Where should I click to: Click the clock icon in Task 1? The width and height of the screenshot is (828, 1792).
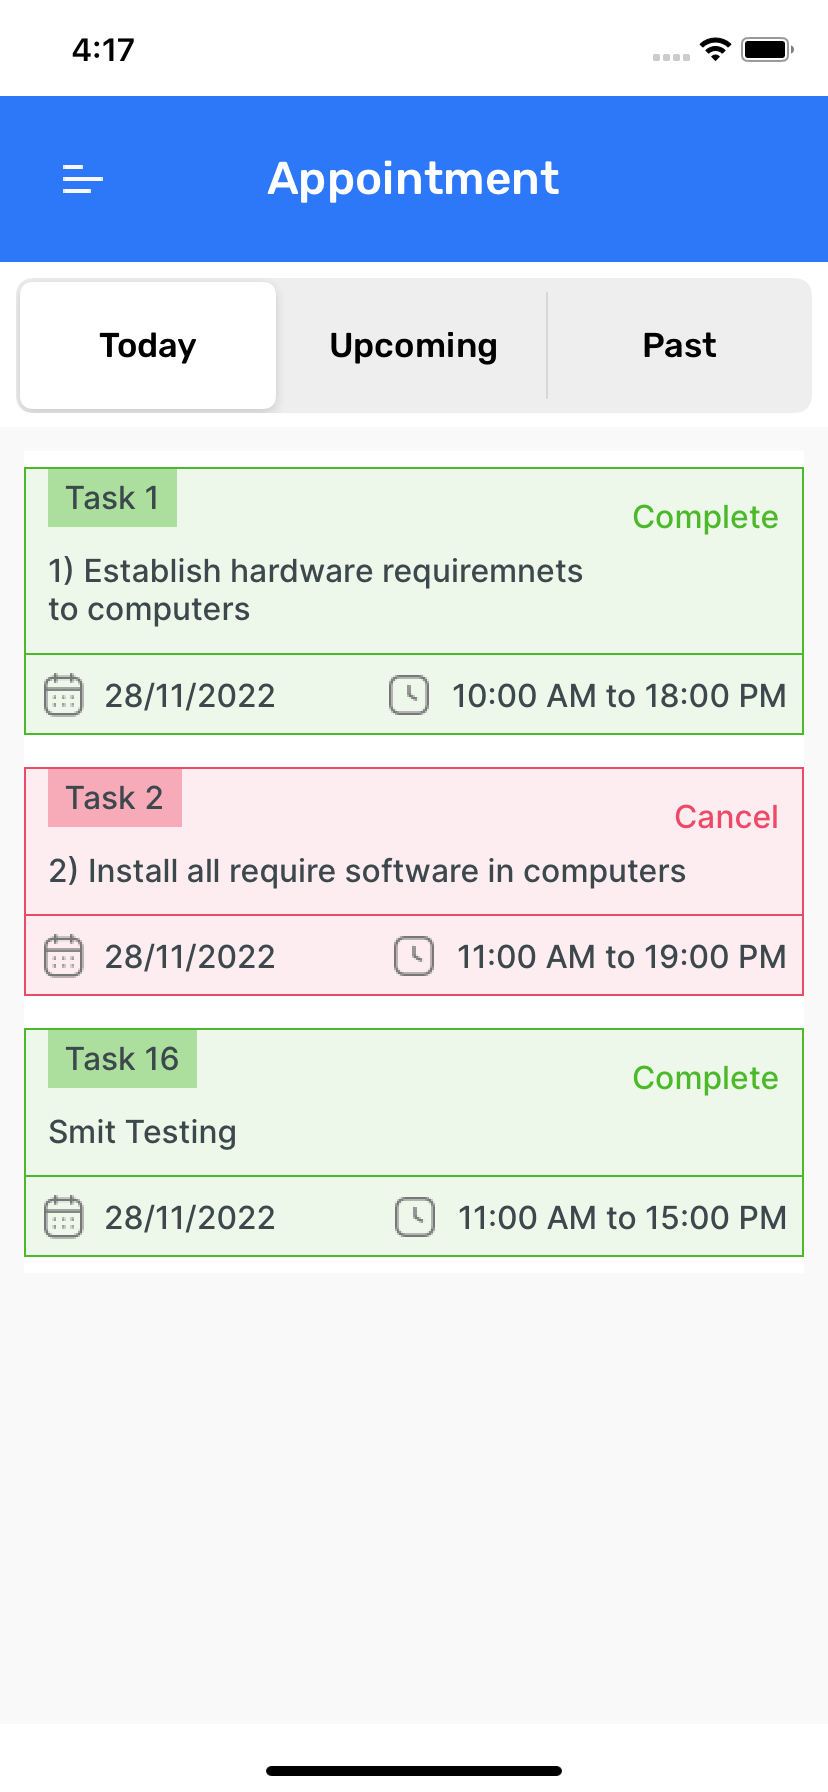click(409, 695)
